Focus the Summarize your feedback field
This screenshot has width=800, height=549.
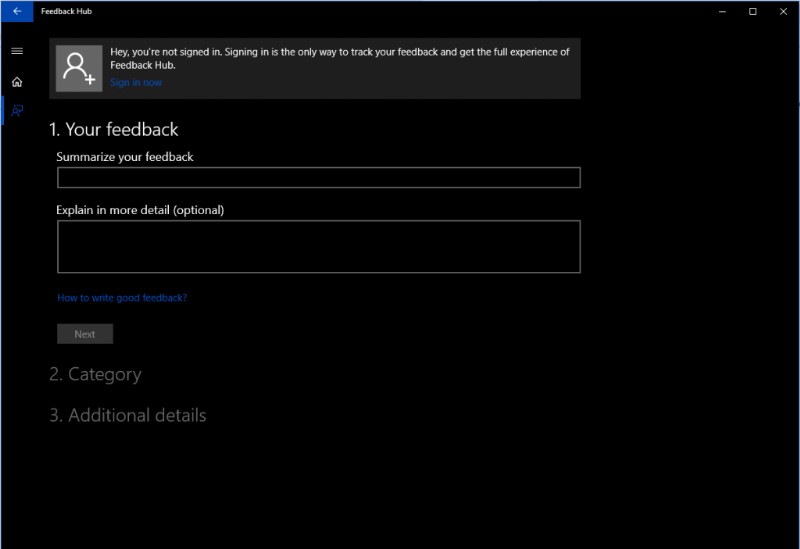tap(319, 178)
